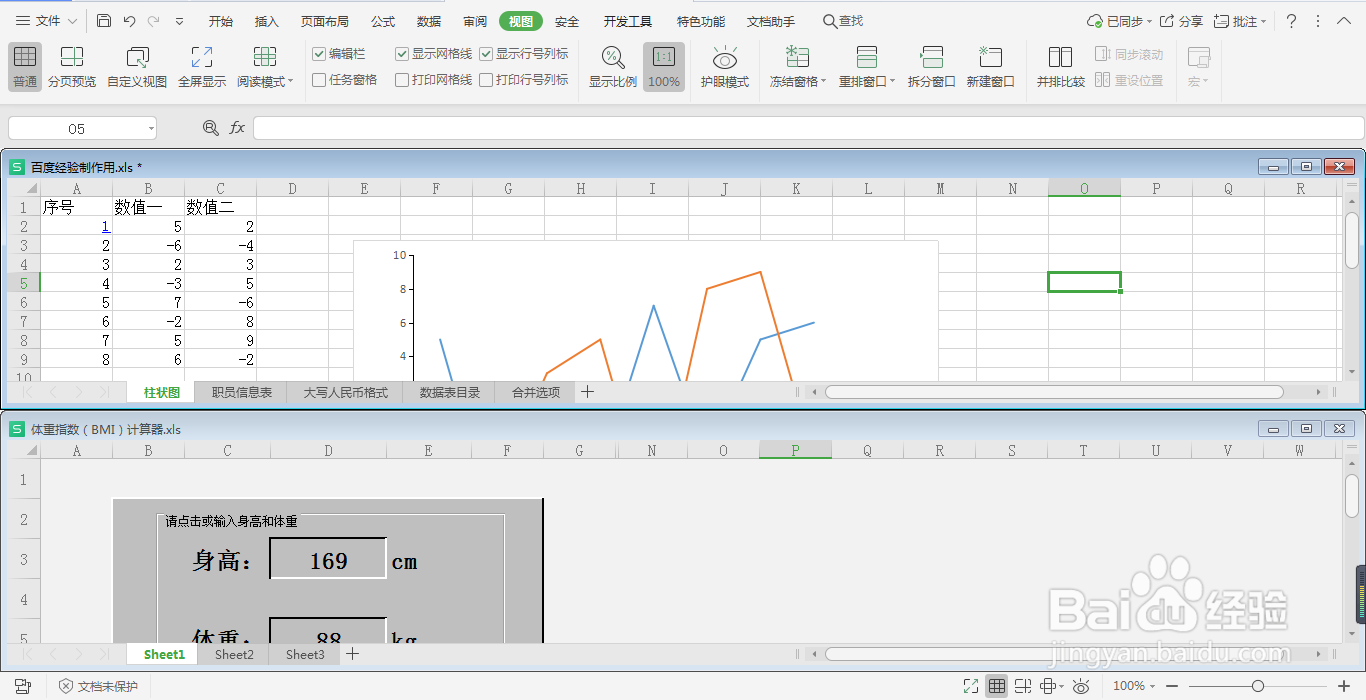
Task: Click the Arrange Windows (重排窗口) icon
Action: [x=867, y=57]
